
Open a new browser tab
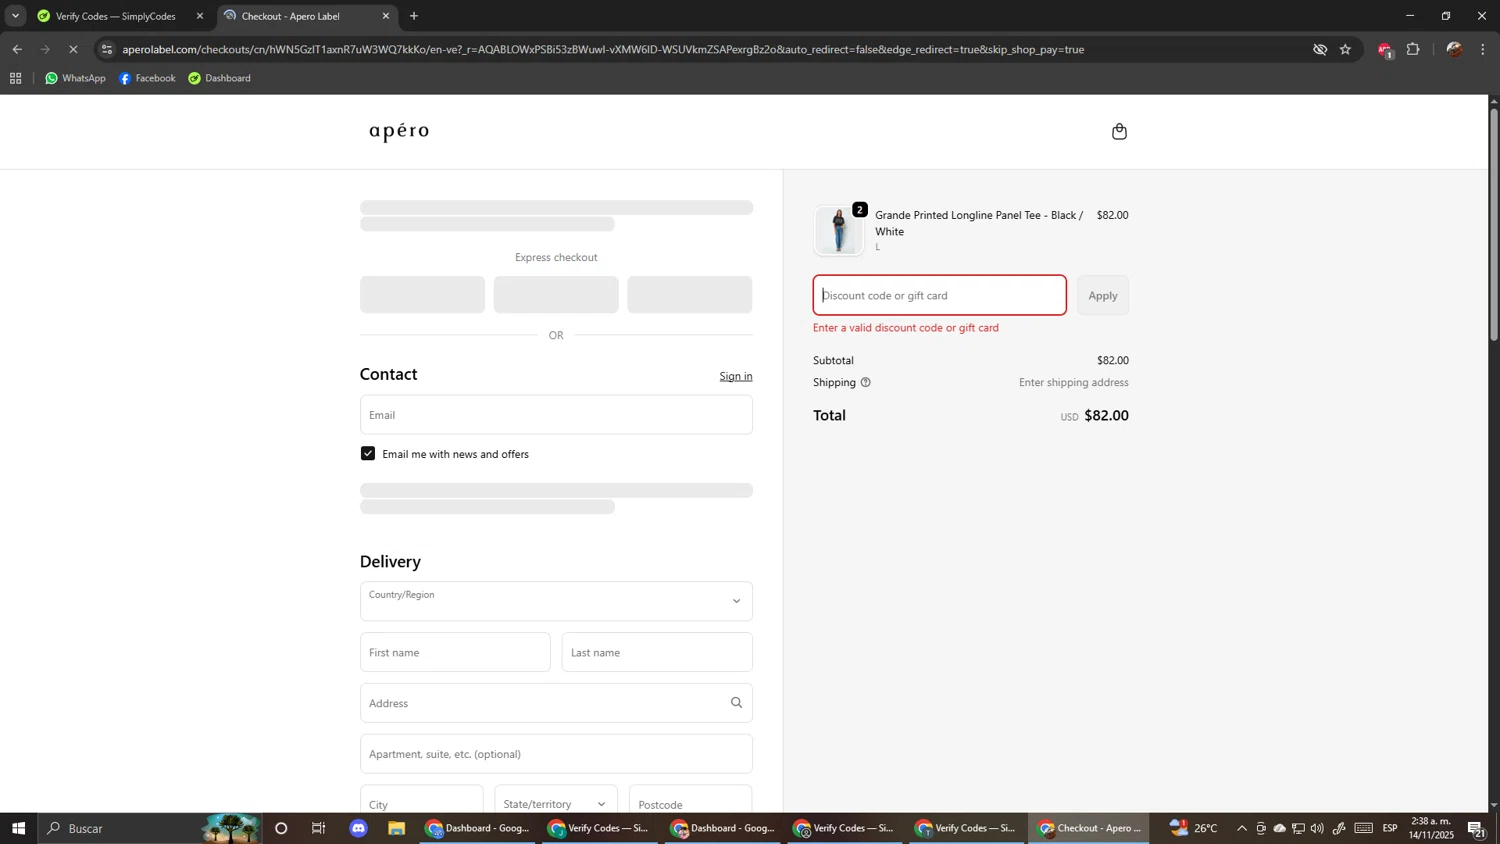pyautogui.click(x=414, y=16)
